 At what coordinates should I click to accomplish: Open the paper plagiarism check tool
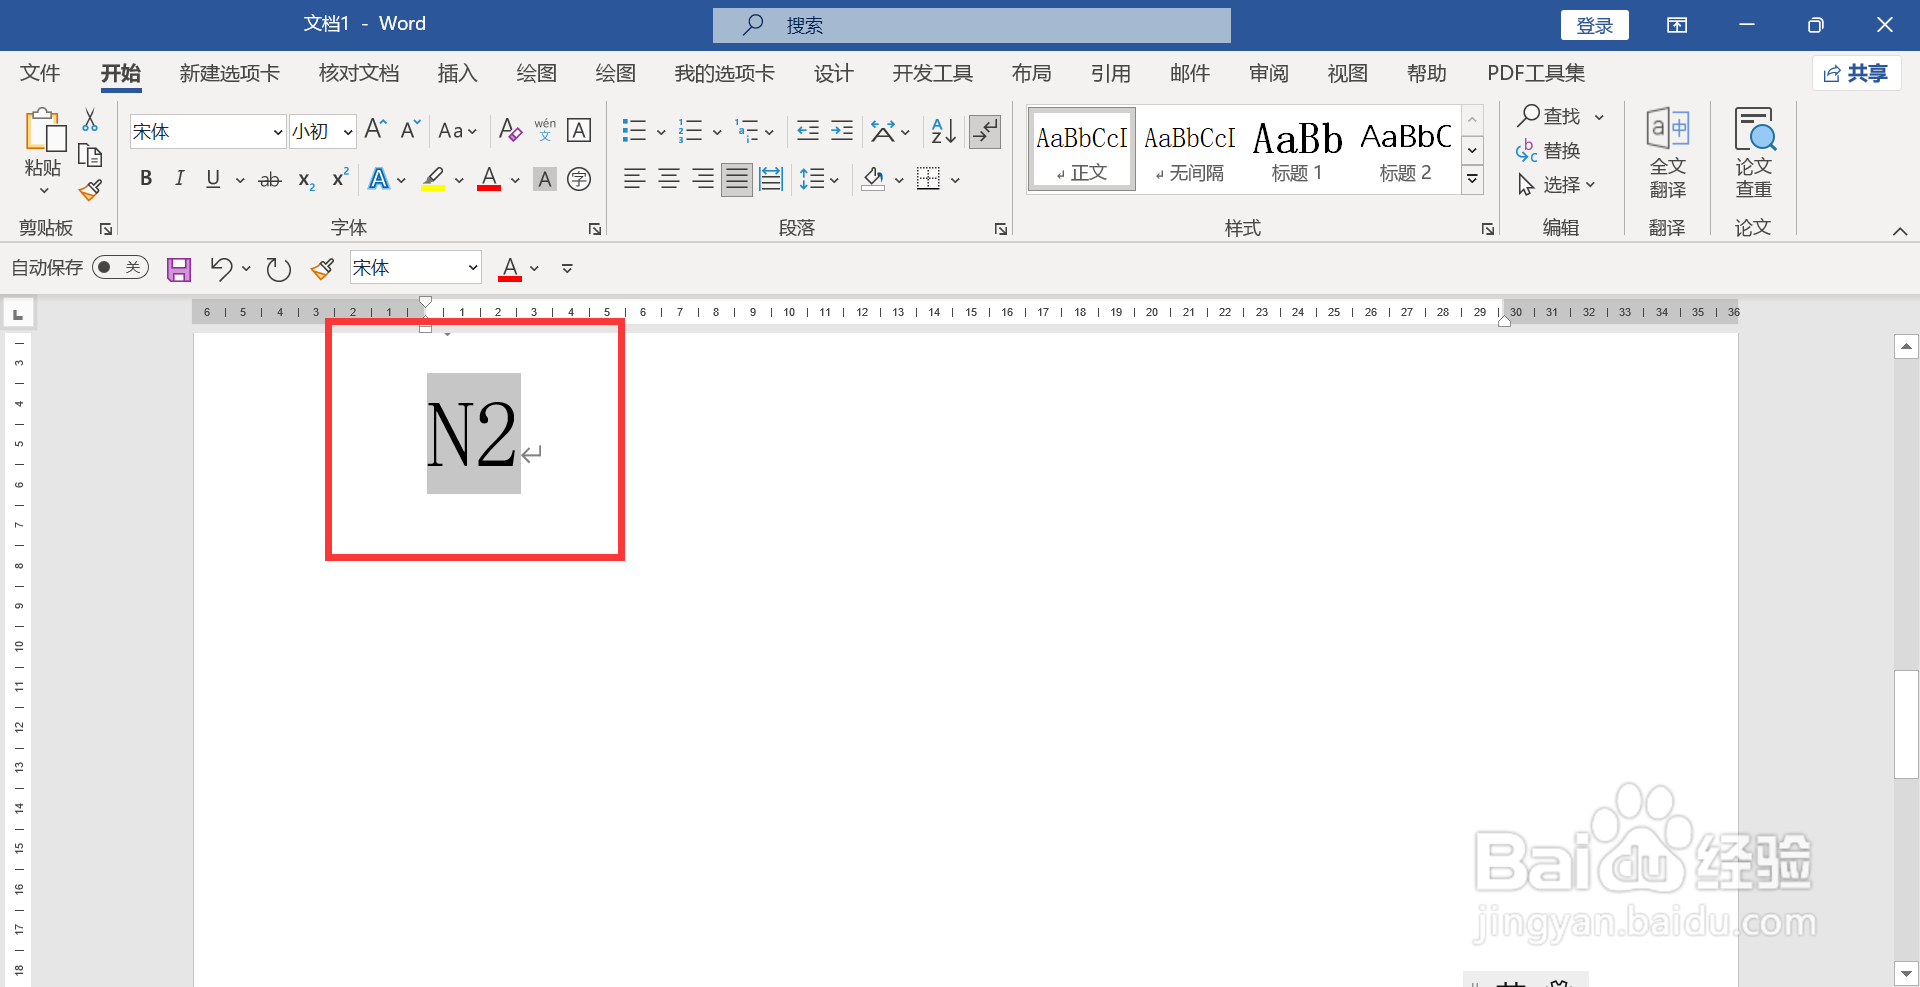(1753, 153)
